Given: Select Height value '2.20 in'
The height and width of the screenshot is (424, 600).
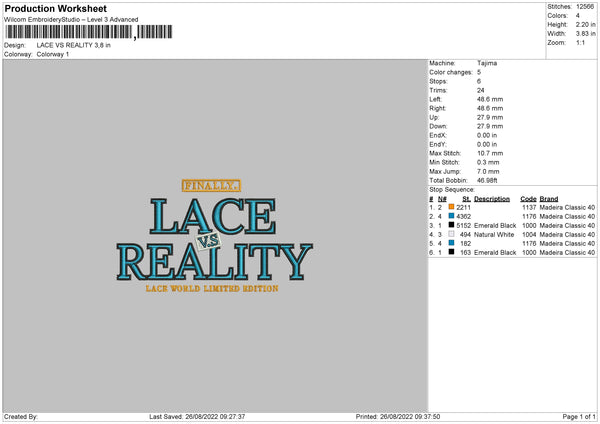Looking at the screenshot, I should 585,24.
